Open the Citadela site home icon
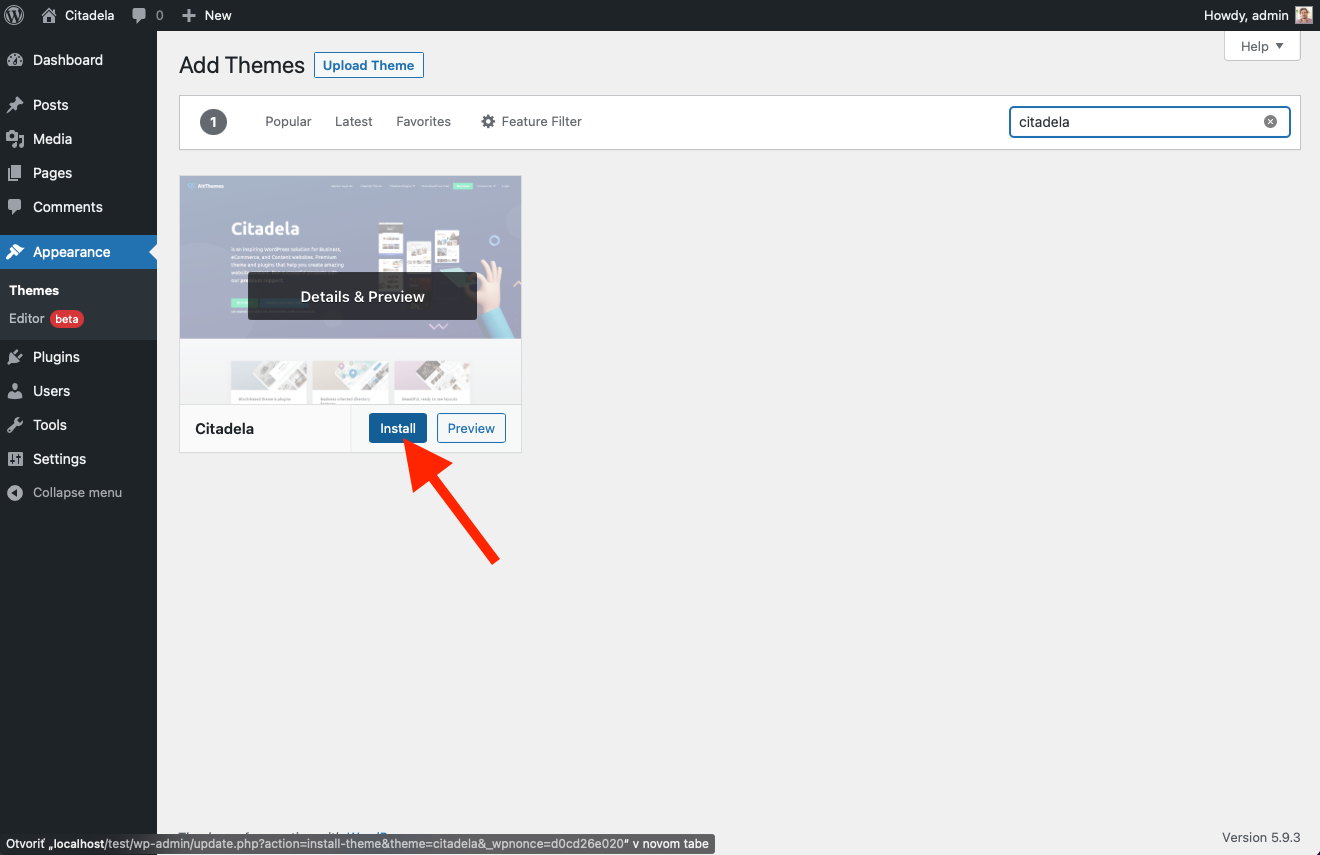The image size is (1320, 855). coord(49,15)
